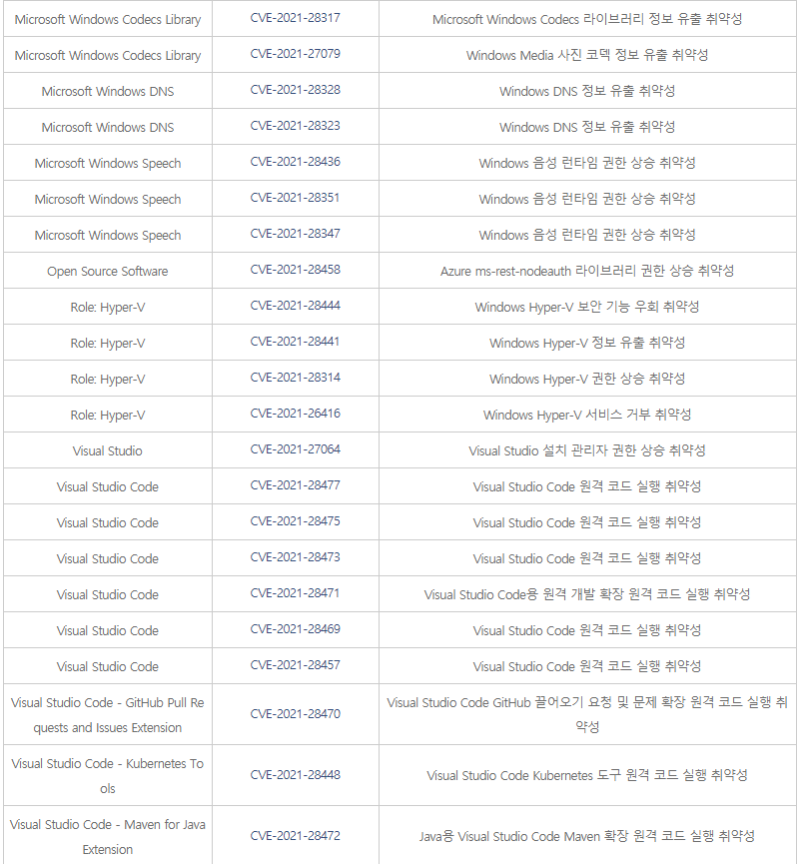Viewport: 800px width, 864px height.
Task: Click the CVE-2021-28470 identifier
Action: click(295, 715)
